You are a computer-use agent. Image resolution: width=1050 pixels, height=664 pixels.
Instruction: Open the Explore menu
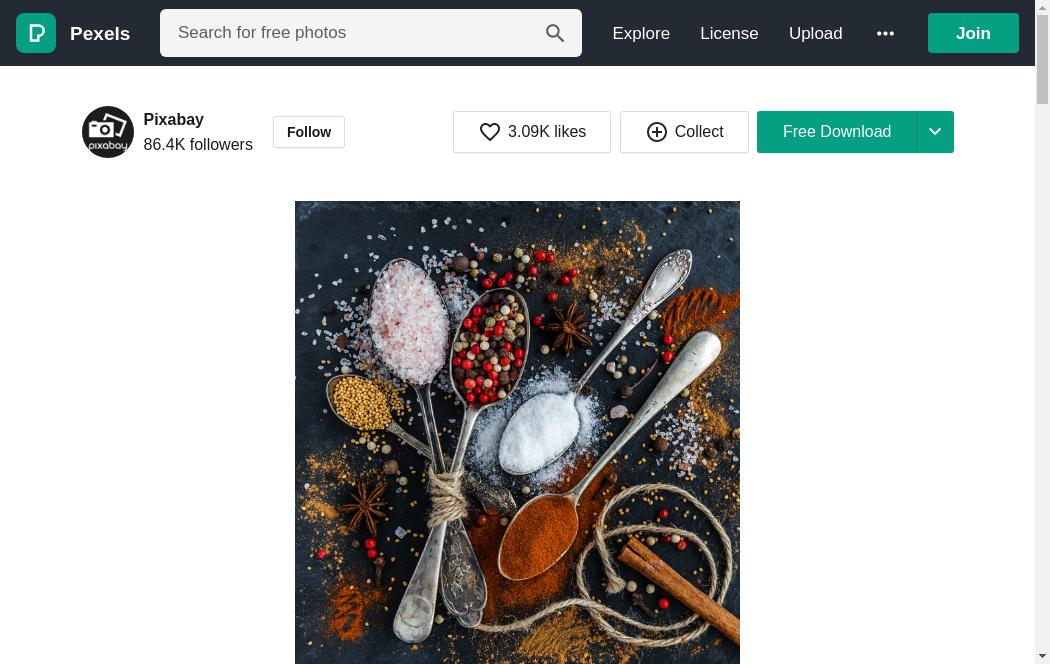point(641,33)
